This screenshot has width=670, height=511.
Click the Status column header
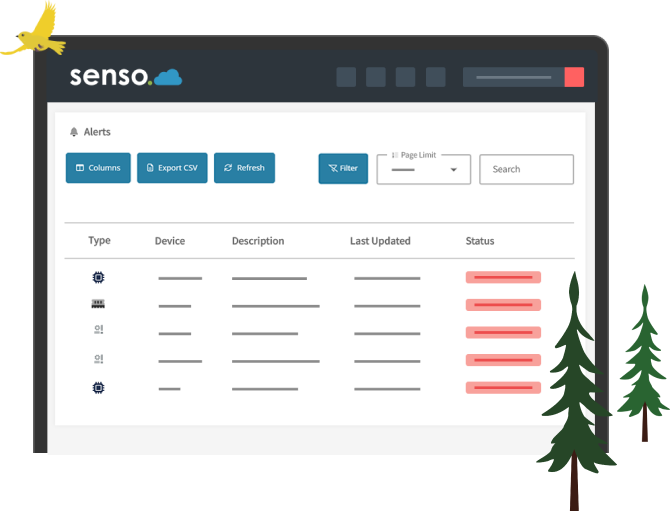pyautogui.click(x=480, y=241)
